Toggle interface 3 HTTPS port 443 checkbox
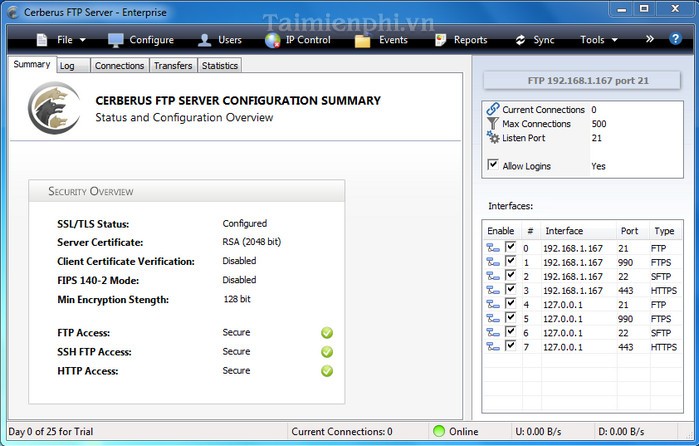 point(510,289)
